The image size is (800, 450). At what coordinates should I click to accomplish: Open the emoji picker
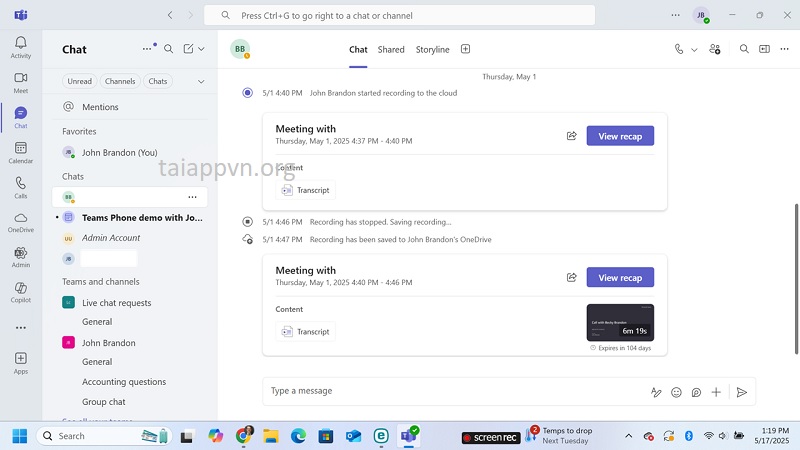pyautogui.click(x=676, y=392)
